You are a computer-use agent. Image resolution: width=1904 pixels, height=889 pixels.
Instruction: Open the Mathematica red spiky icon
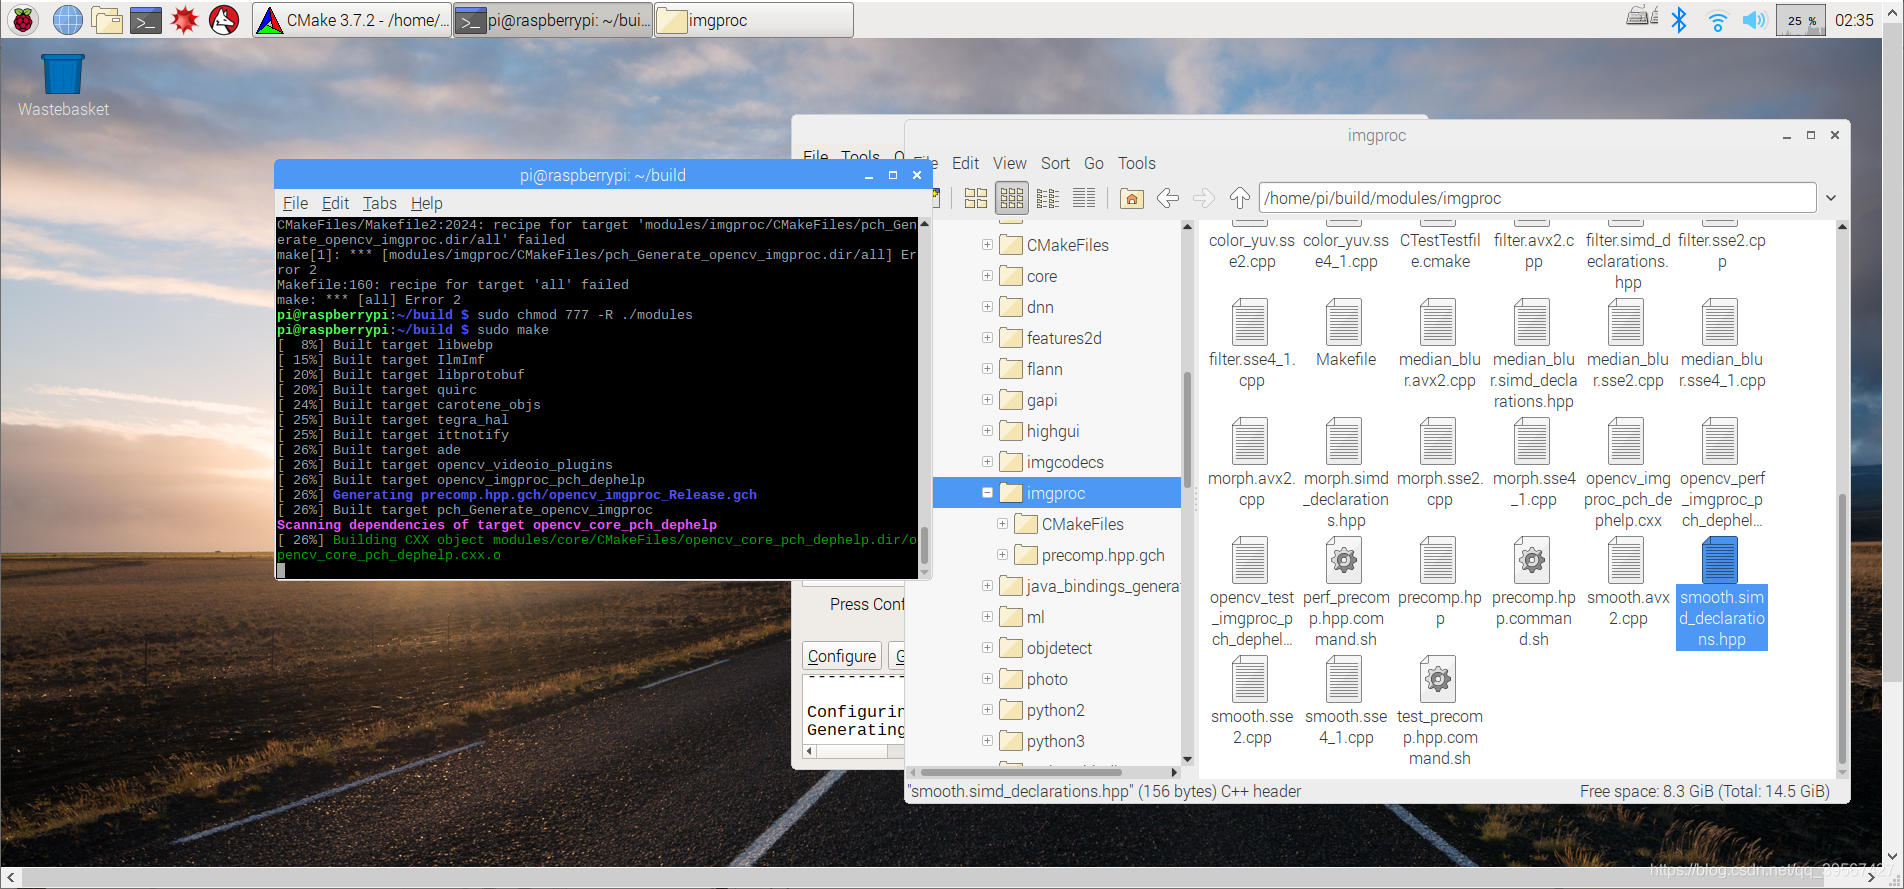[185, 20]
